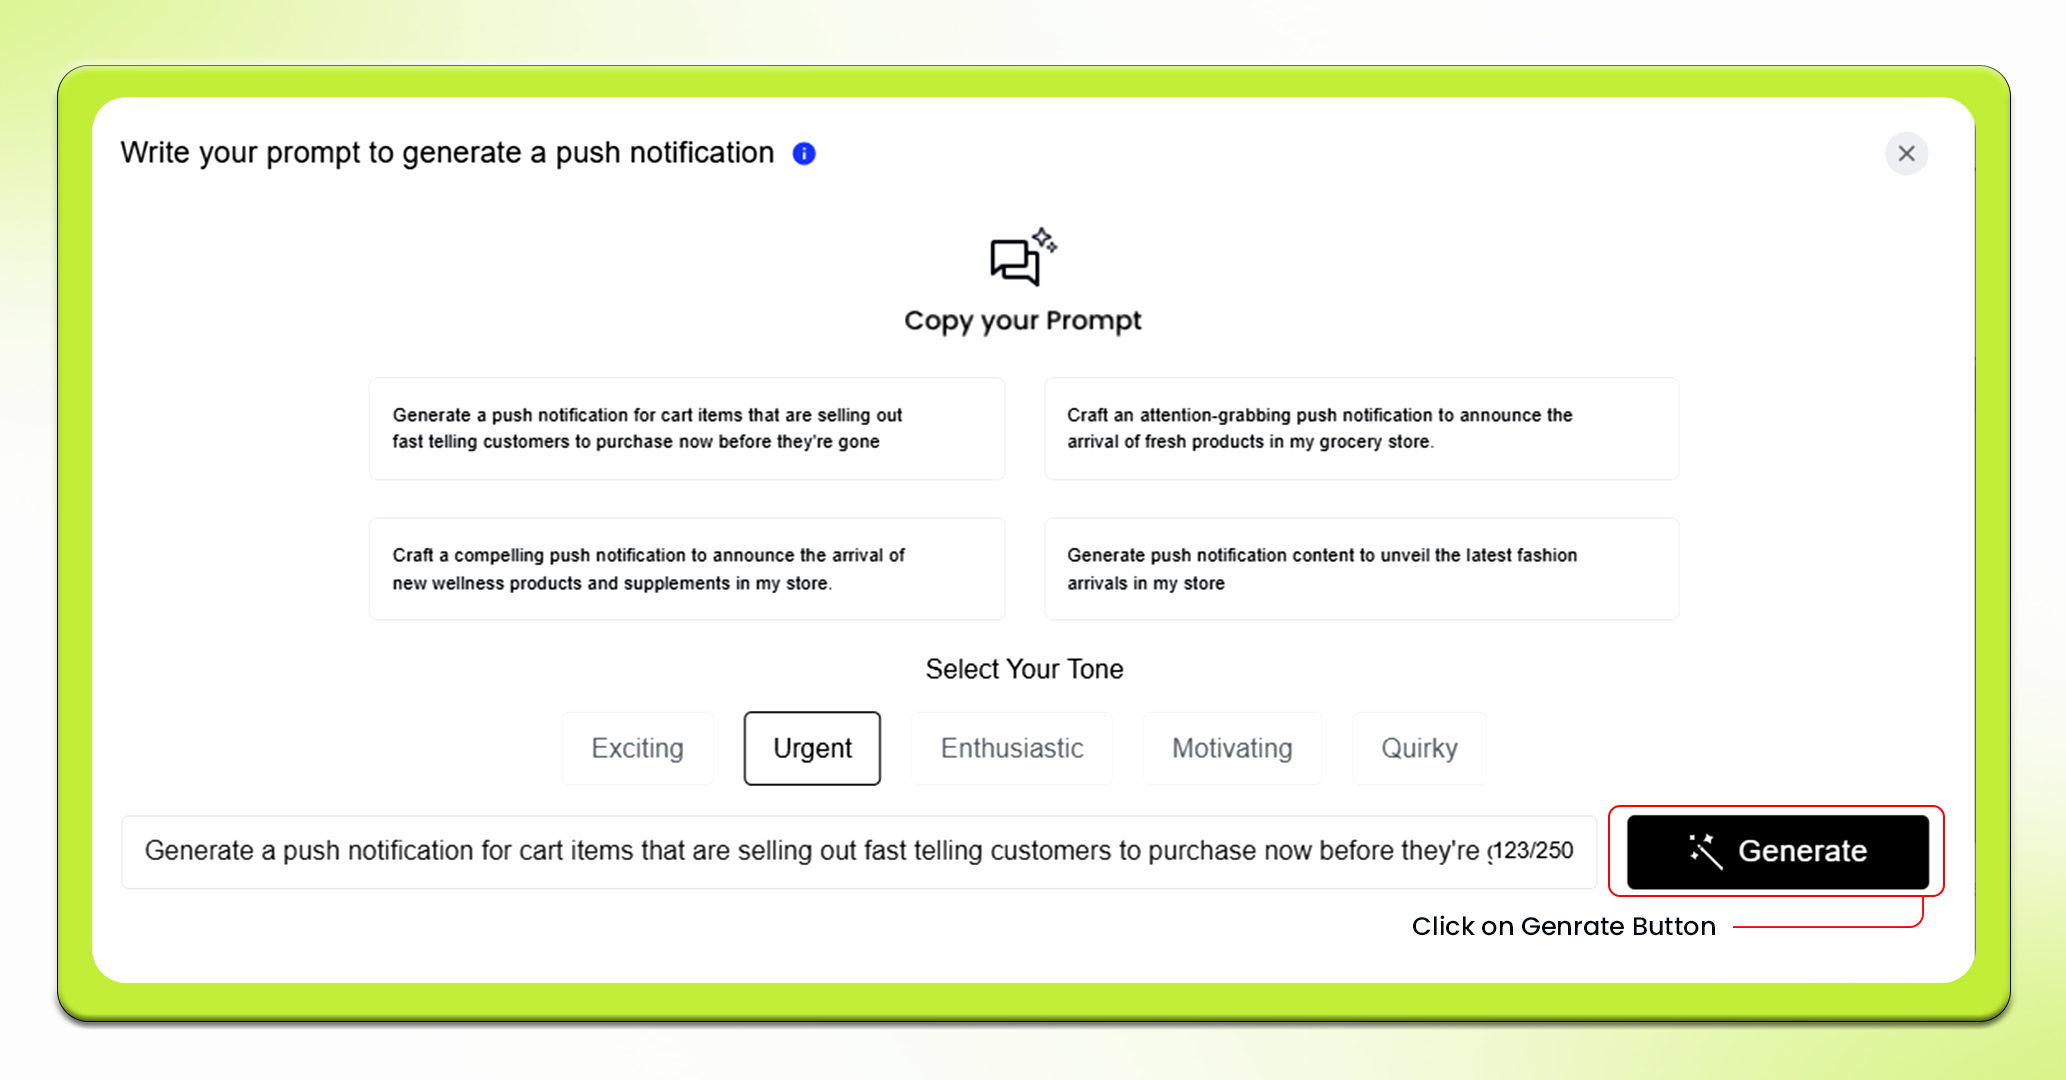Select the cart items selling out prompt template

[x=686, y=428]
